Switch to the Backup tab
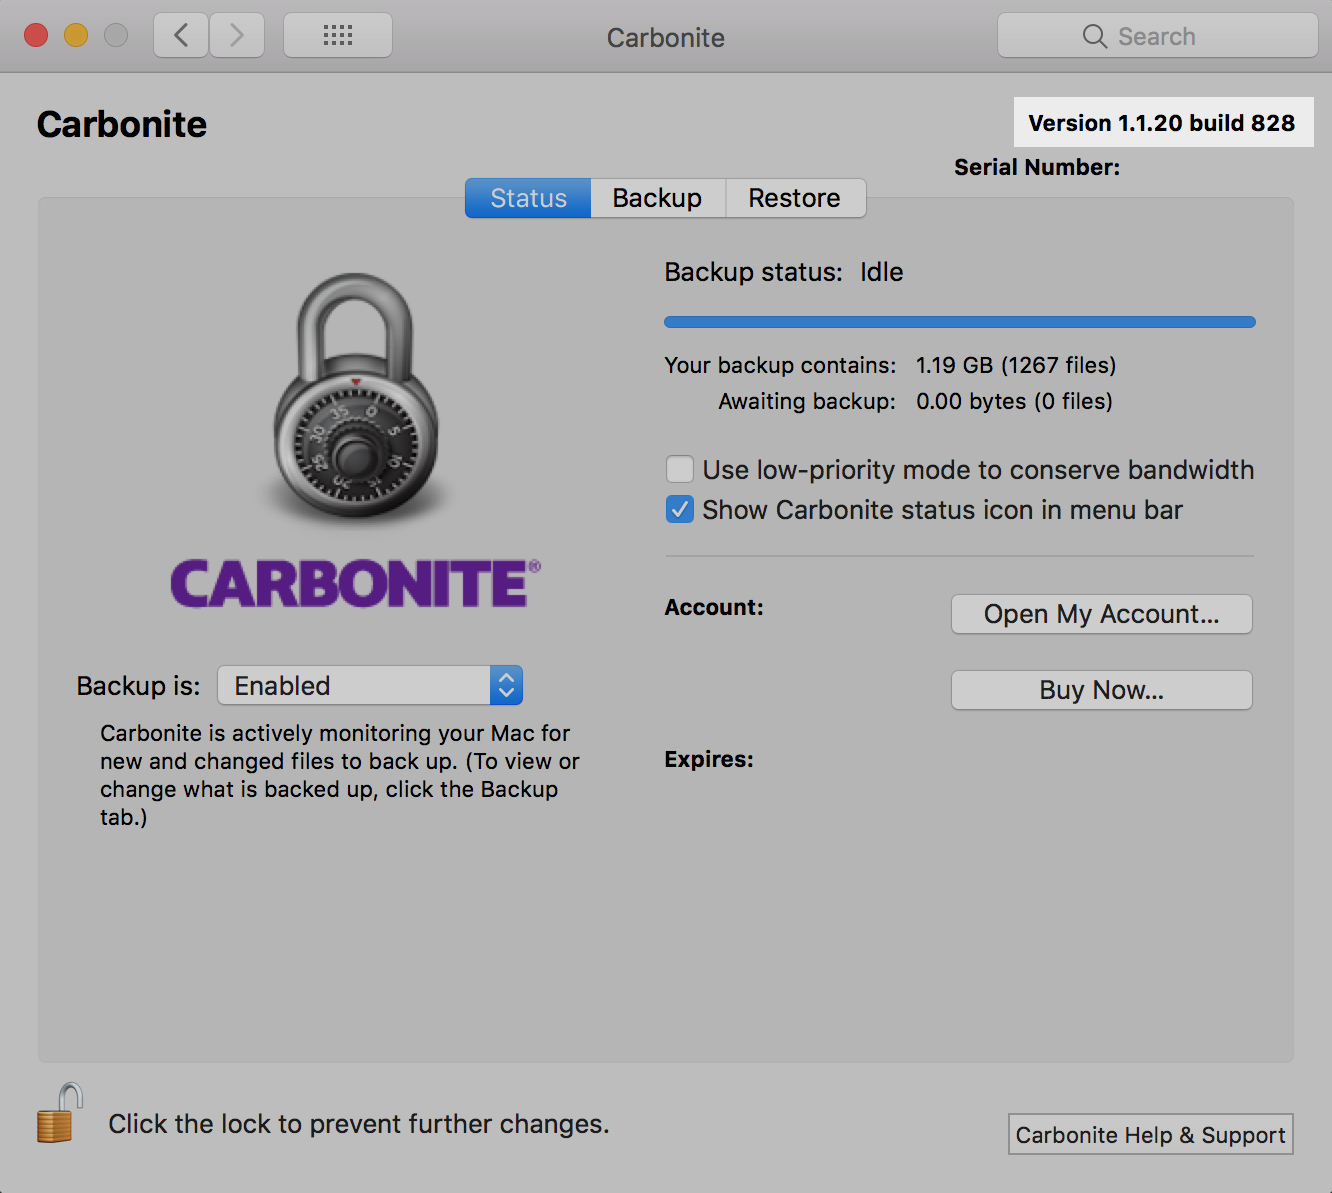Screen dimensions: 1332x1193 click(x=657, y=198)
